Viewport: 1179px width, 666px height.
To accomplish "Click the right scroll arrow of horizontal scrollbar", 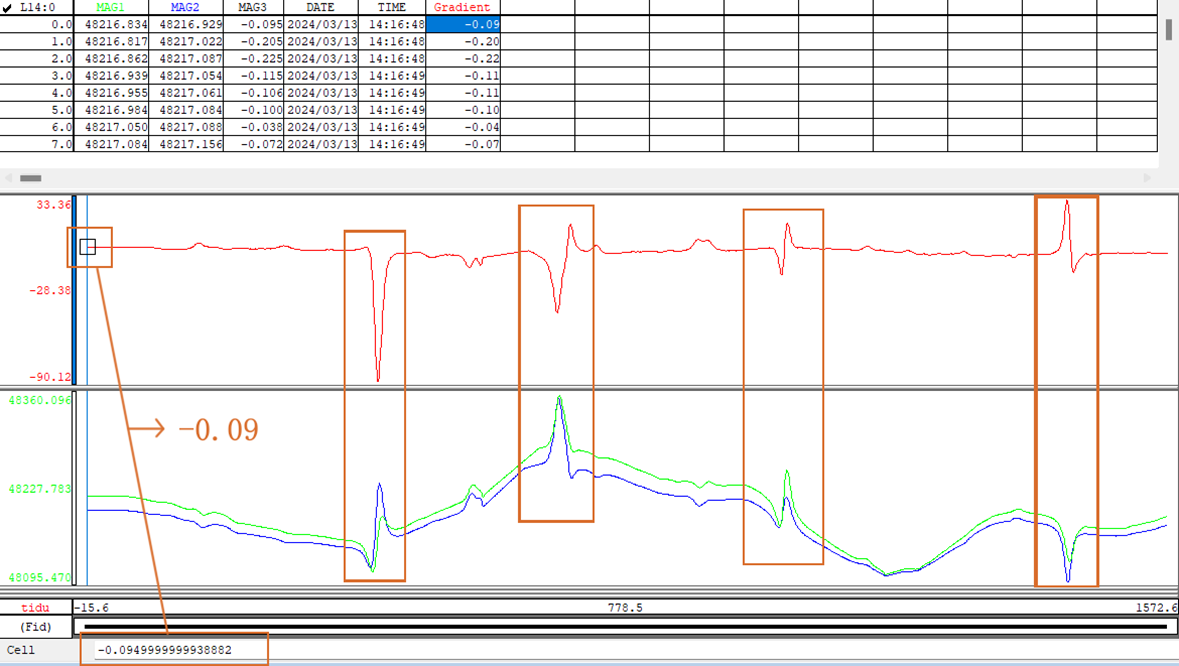I will [1147, 178].
